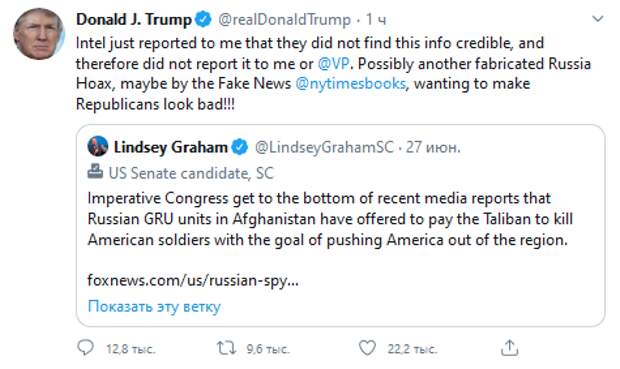Click Lindsey Graham's verified badge icon
620x369 pixels.
[240, 148]
